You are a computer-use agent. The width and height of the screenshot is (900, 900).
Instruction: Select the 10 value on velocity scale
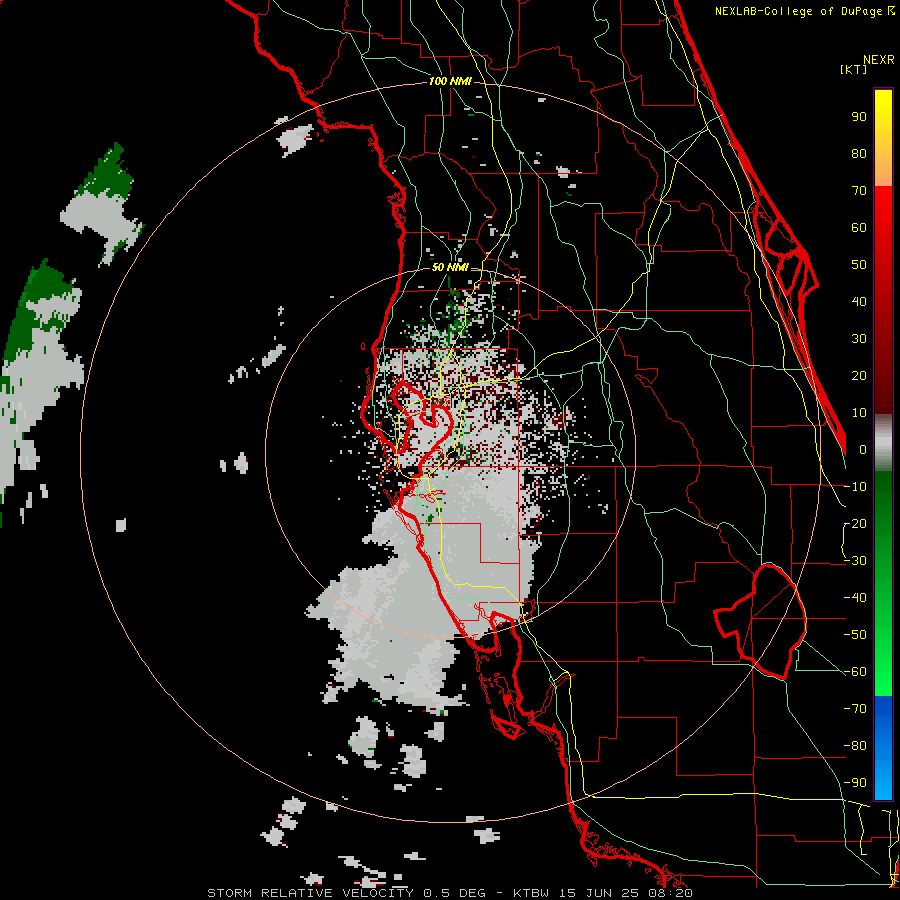tap(859, 413)
